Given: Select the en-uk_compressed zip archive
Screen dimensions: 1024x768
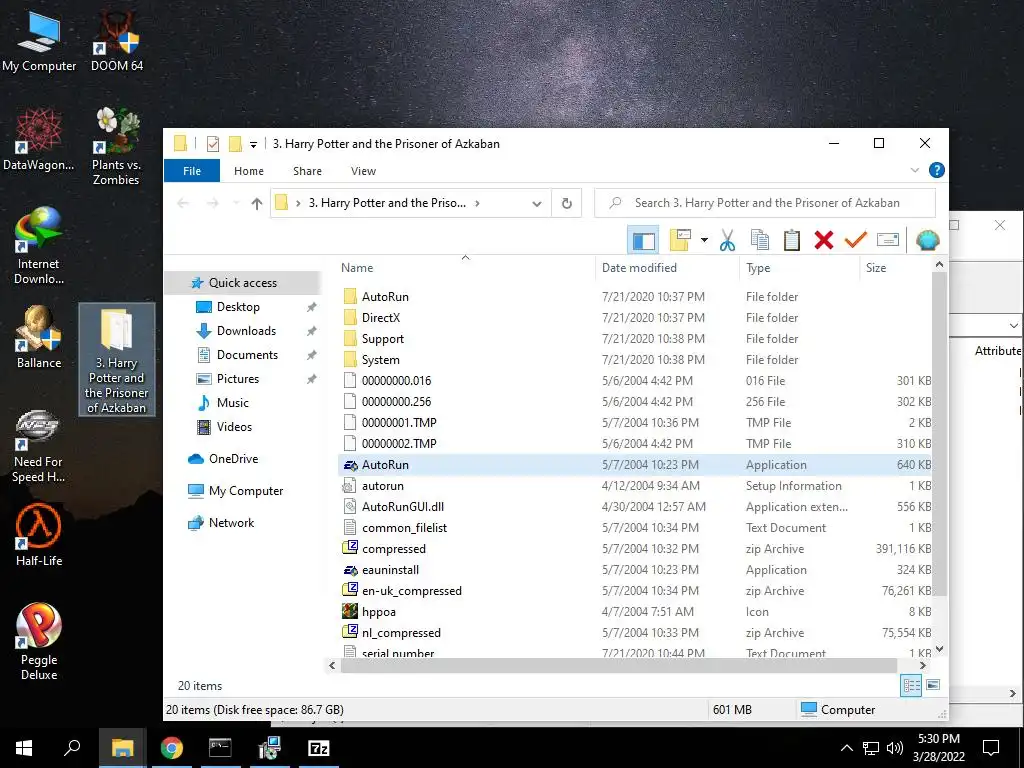Looking at the screenshot, I should click(635, 591).
